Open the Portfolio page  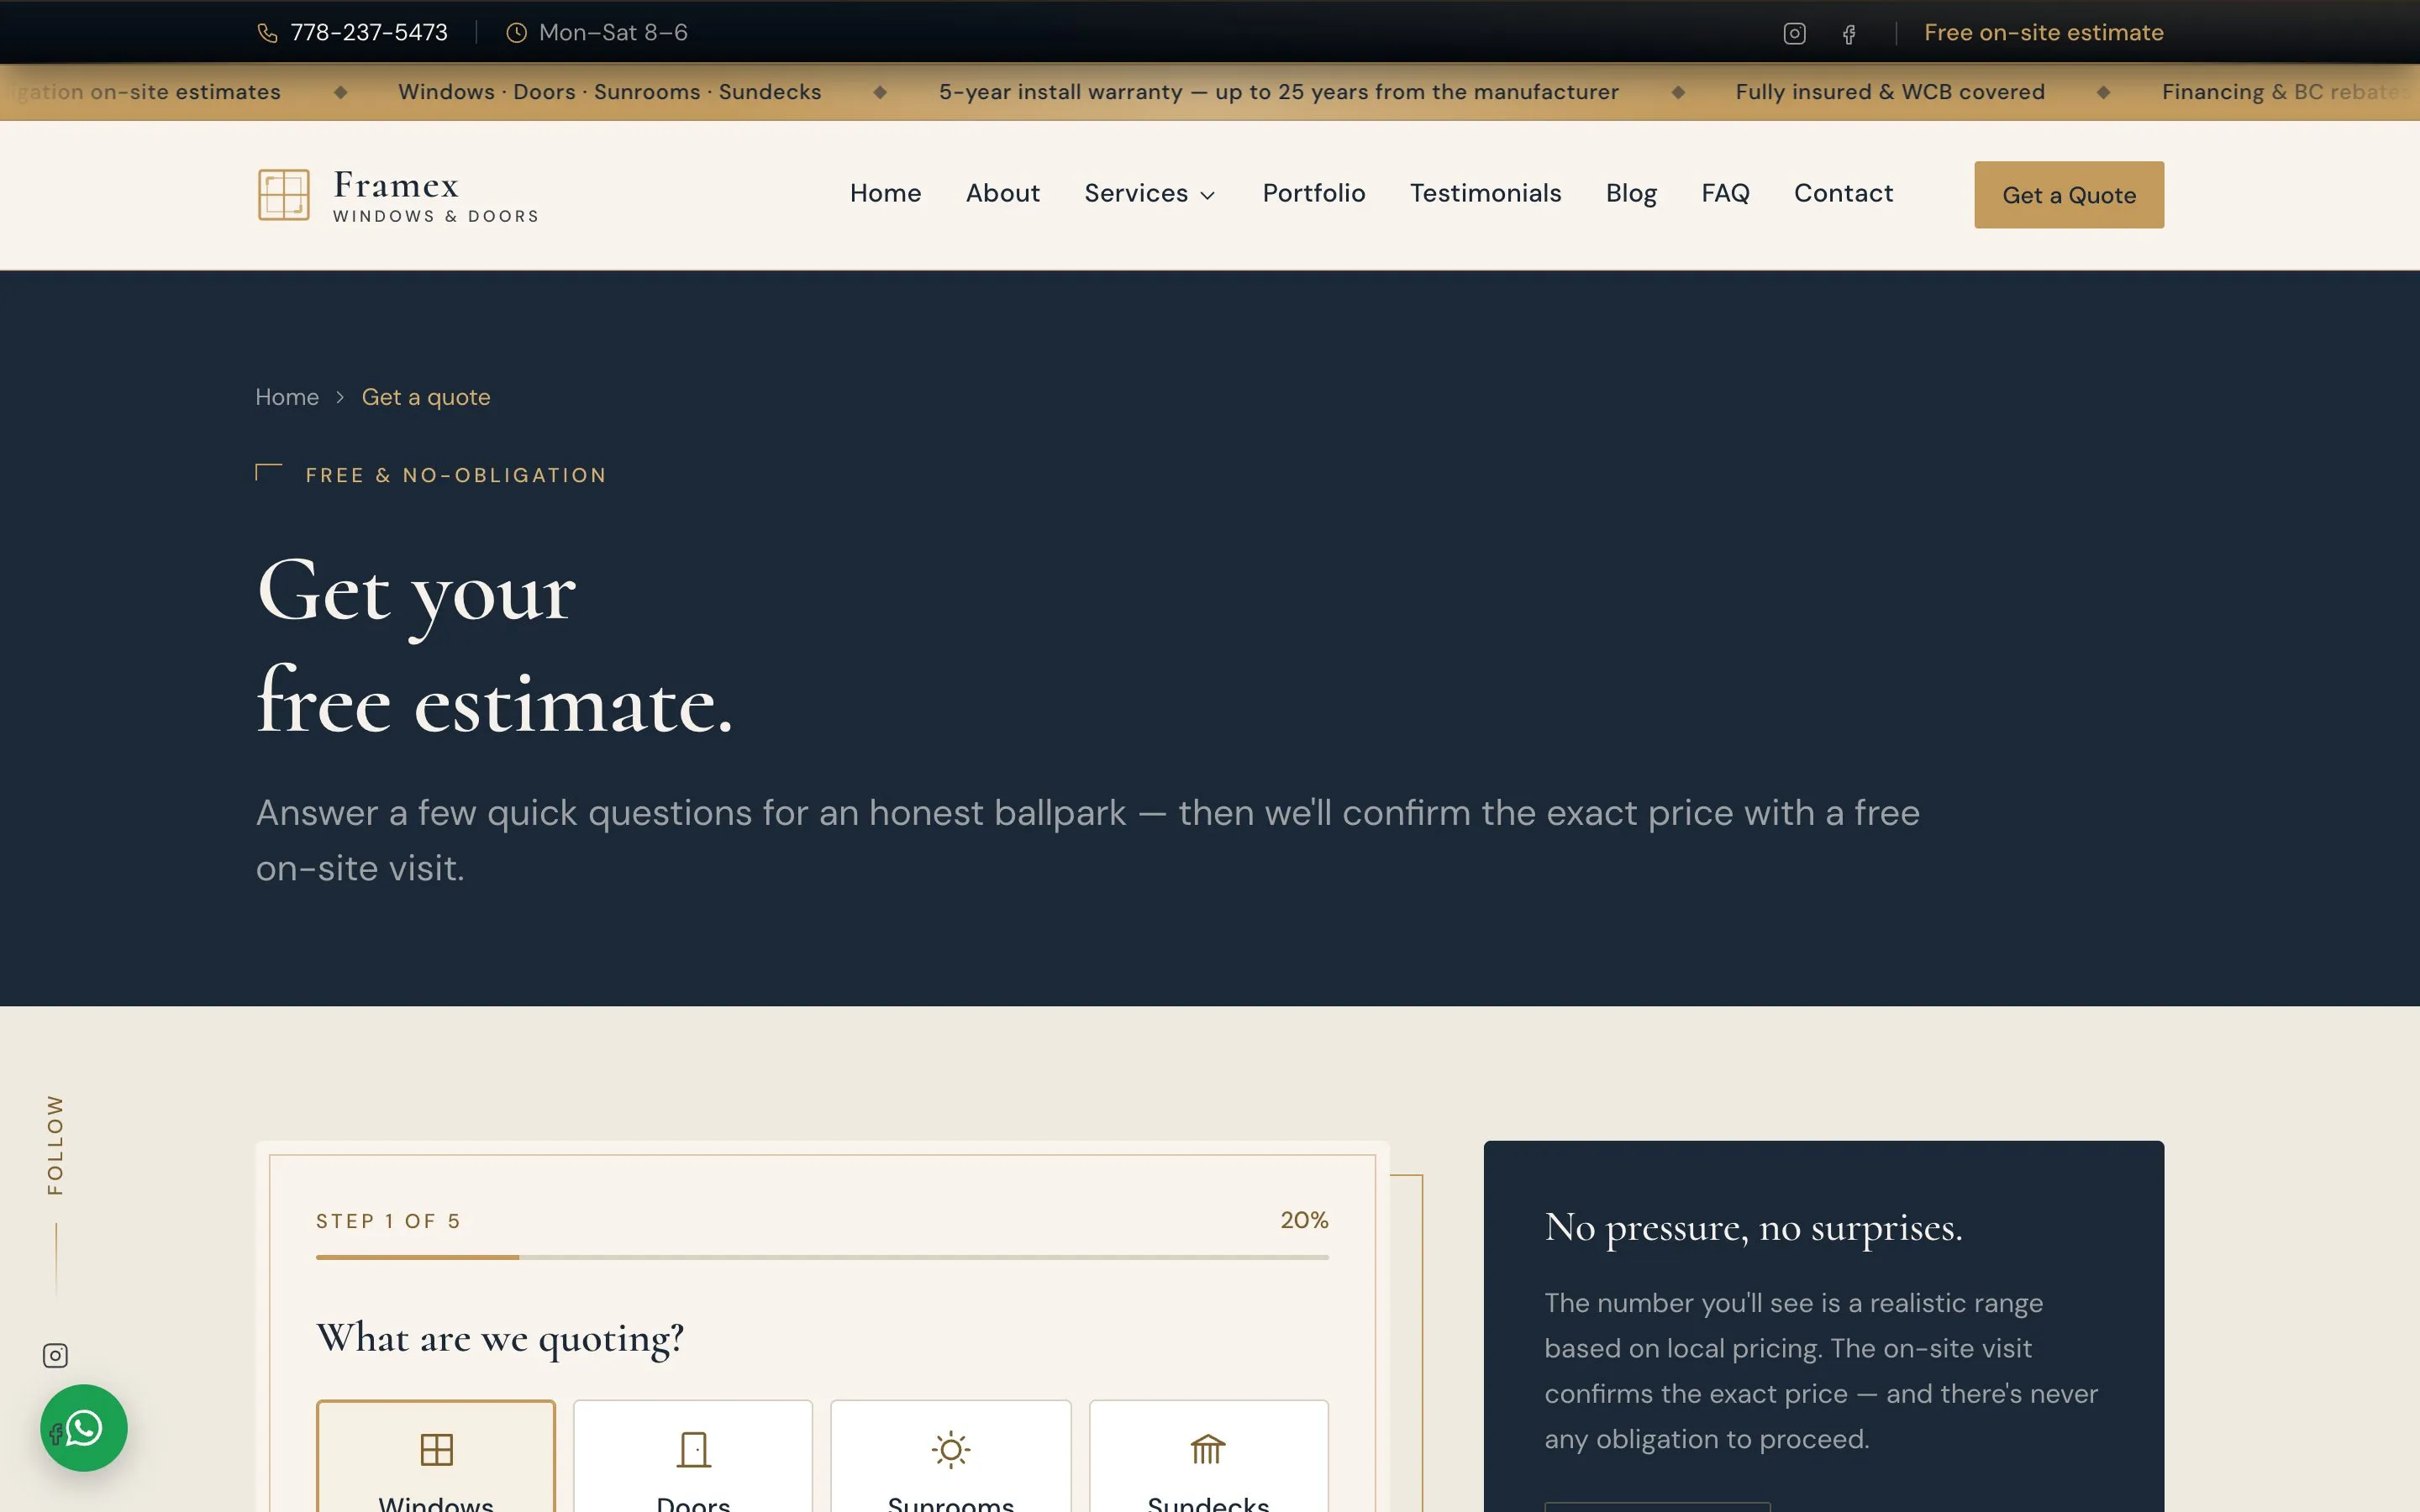point(1314,193)
